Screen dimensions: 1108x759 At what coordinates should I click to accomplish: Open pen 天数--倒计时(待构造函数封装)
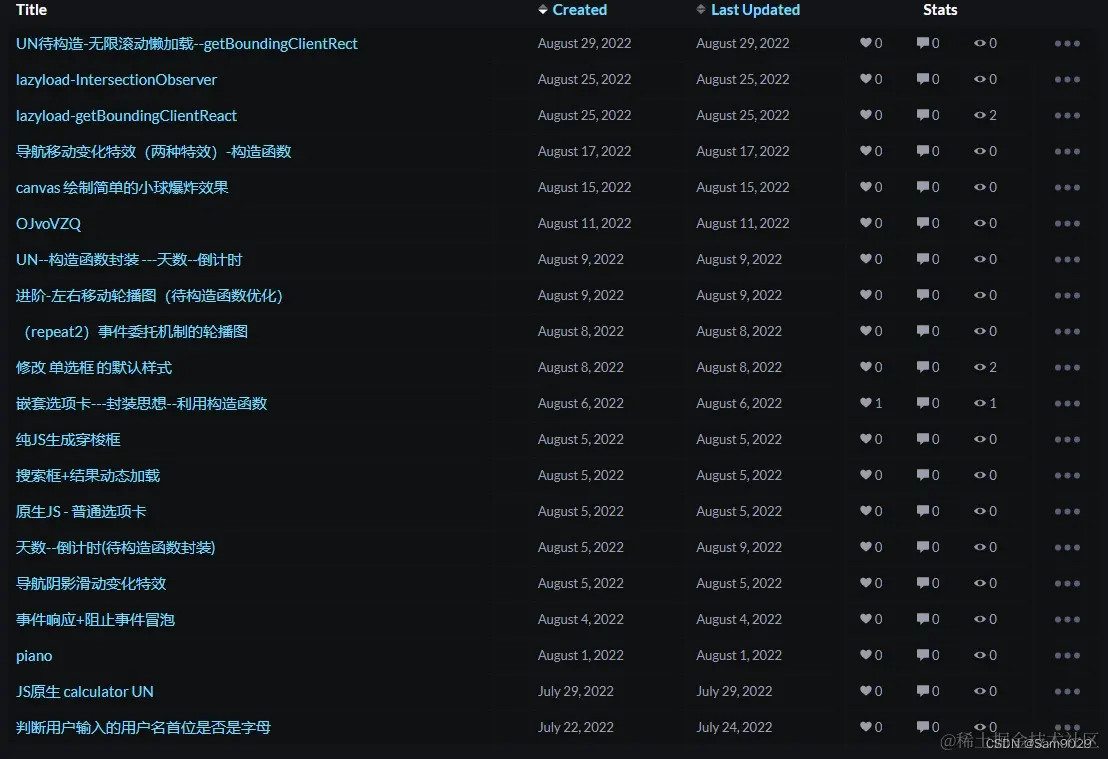115,548
